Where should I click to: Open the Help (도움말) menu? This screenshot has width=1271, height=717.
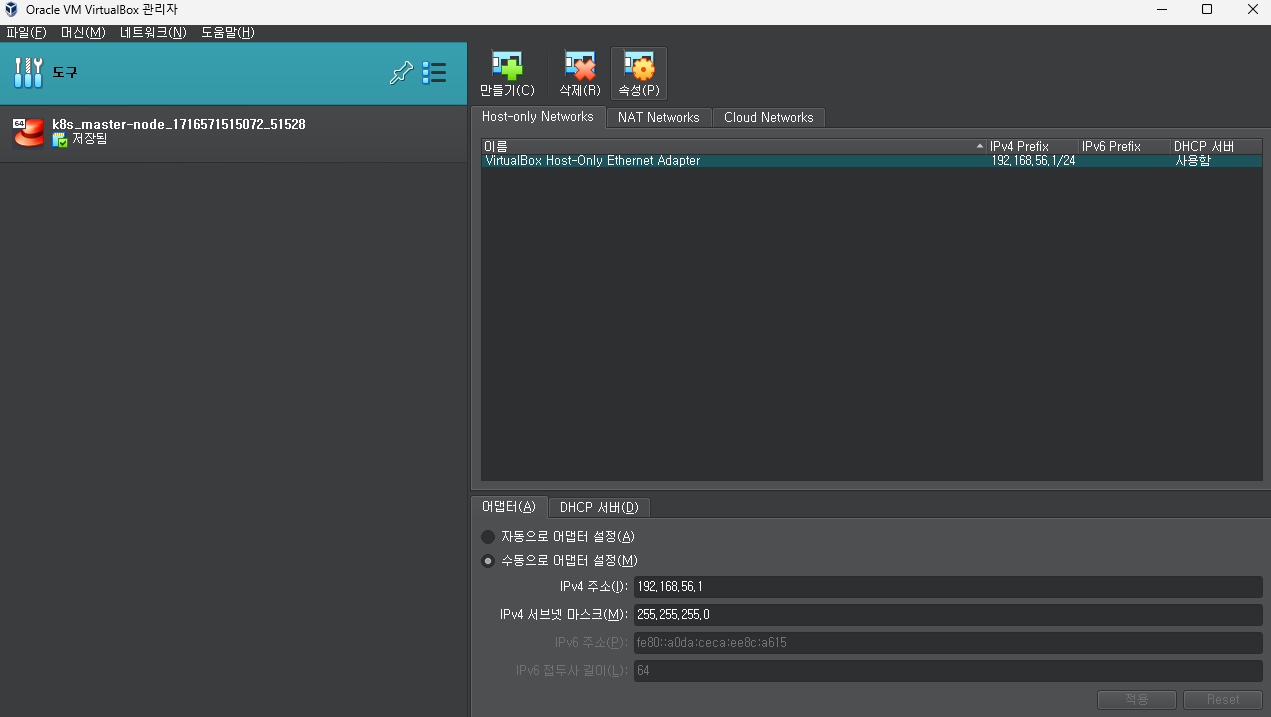click(228, 32)
